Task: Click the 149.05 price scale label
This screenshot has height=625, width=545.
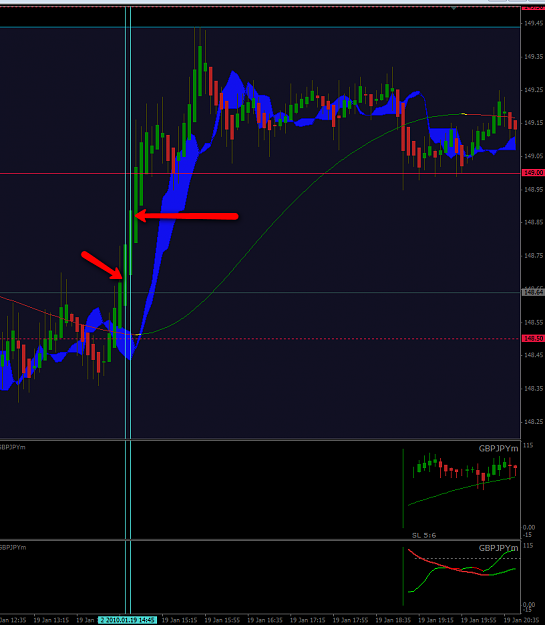Action: tap(533, 156)
